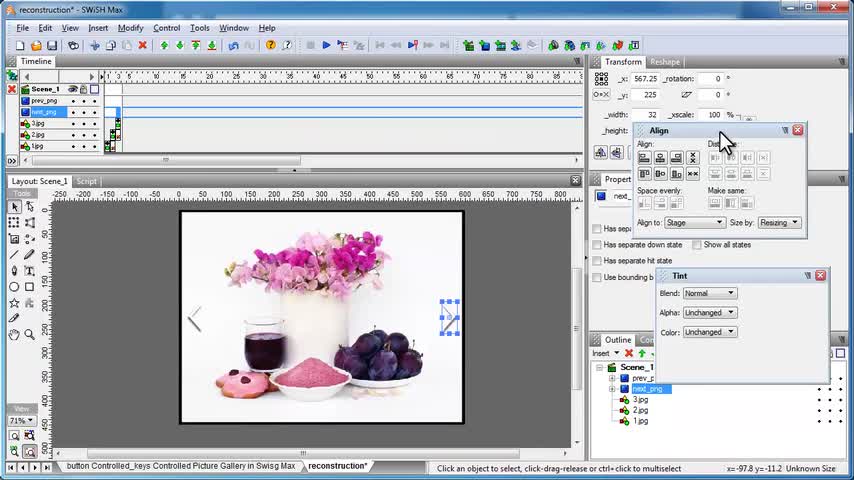The image size is (854, 480).
Task: Check the Show all states option
Action: (x=697, y=245)
